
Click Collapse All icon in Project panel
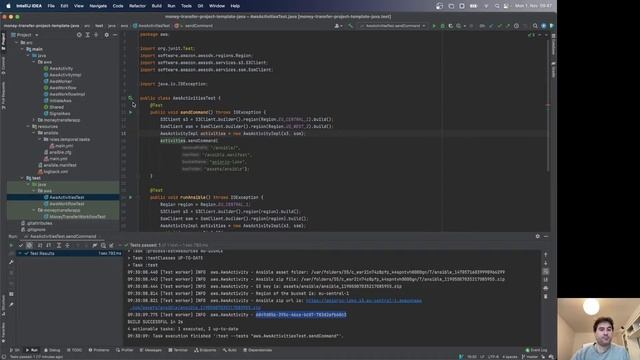(96, 35)
